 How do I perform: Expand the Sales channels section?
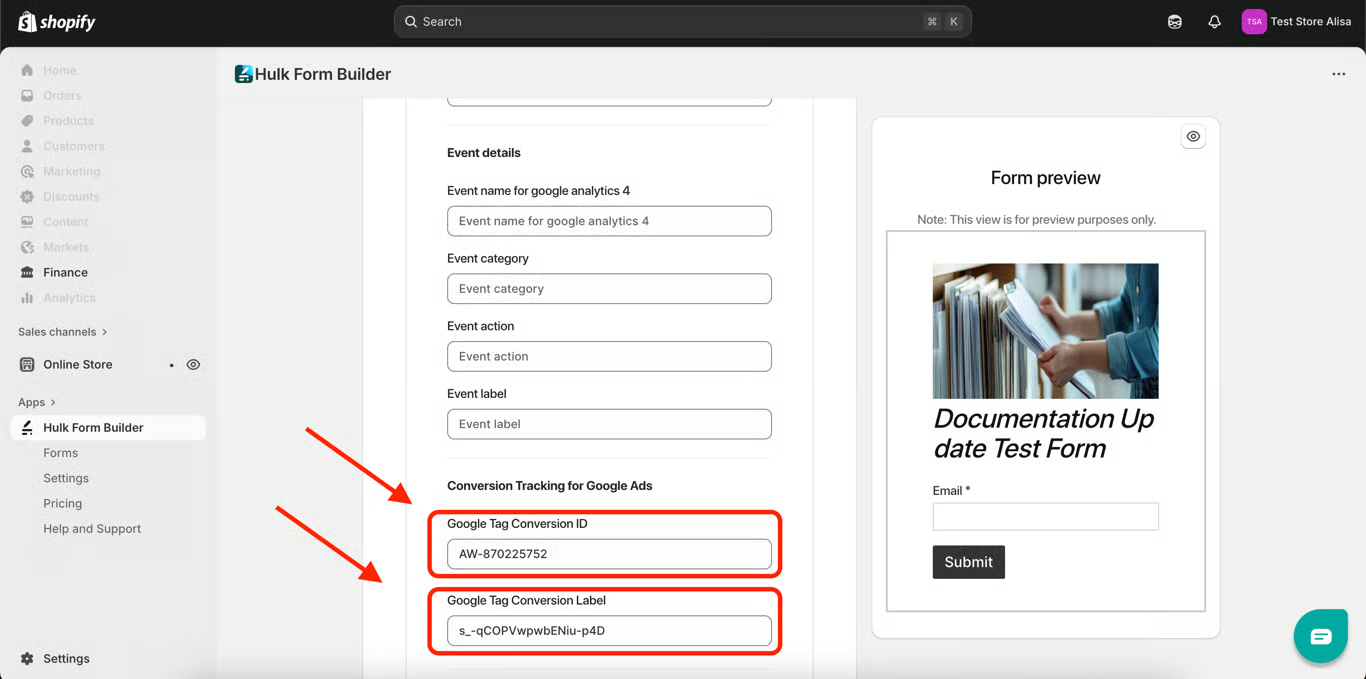click(62, 331)
